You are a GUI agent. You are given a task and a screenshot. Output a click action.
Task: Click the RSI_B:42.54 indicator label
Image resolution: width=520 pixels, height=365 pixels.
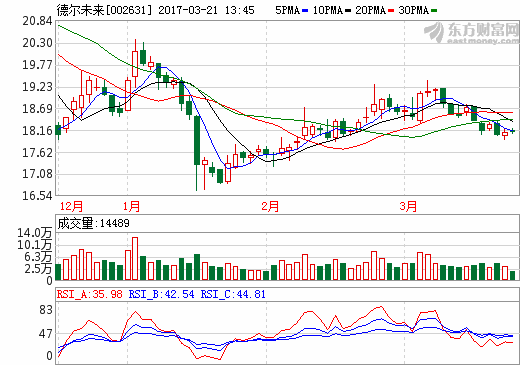click(x=161, y=294)
